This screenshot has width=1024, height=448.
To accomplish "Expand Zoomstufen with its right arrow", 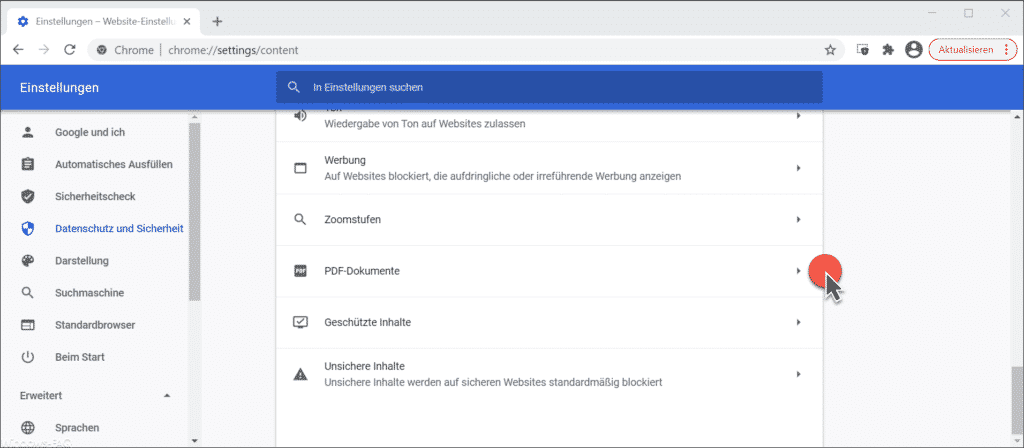I will click(798, 219).
